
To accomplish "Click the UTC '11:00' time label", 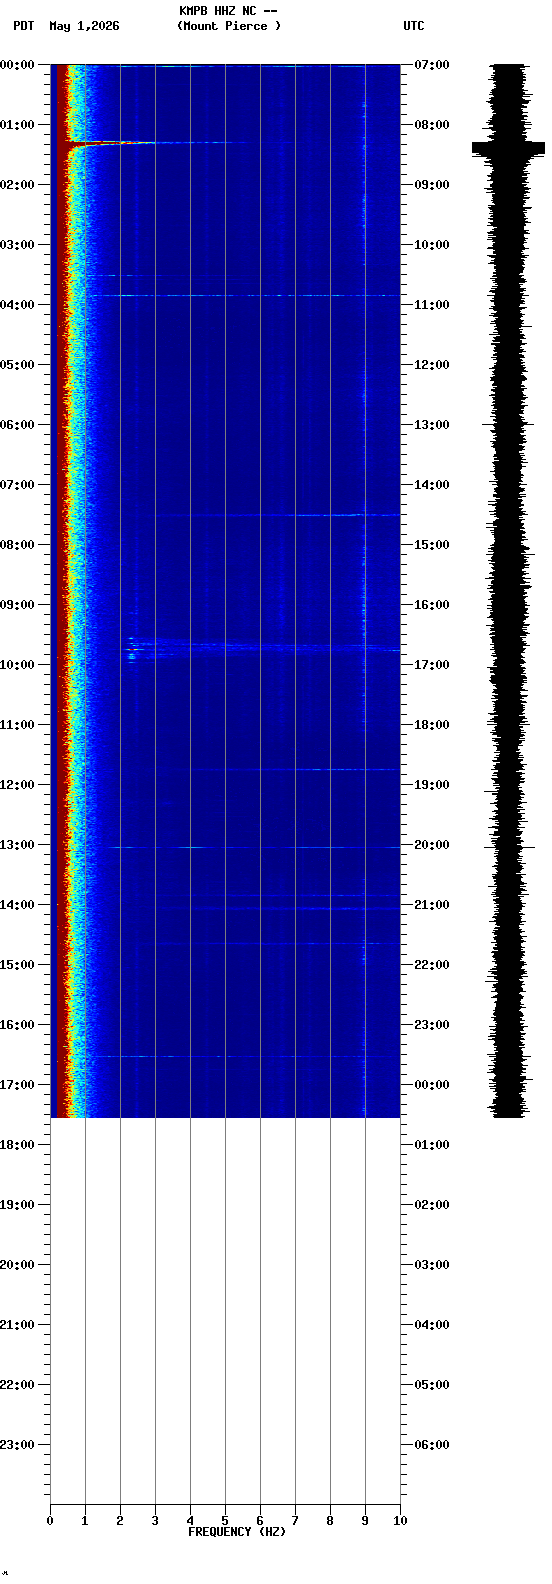I will point(431,305).
